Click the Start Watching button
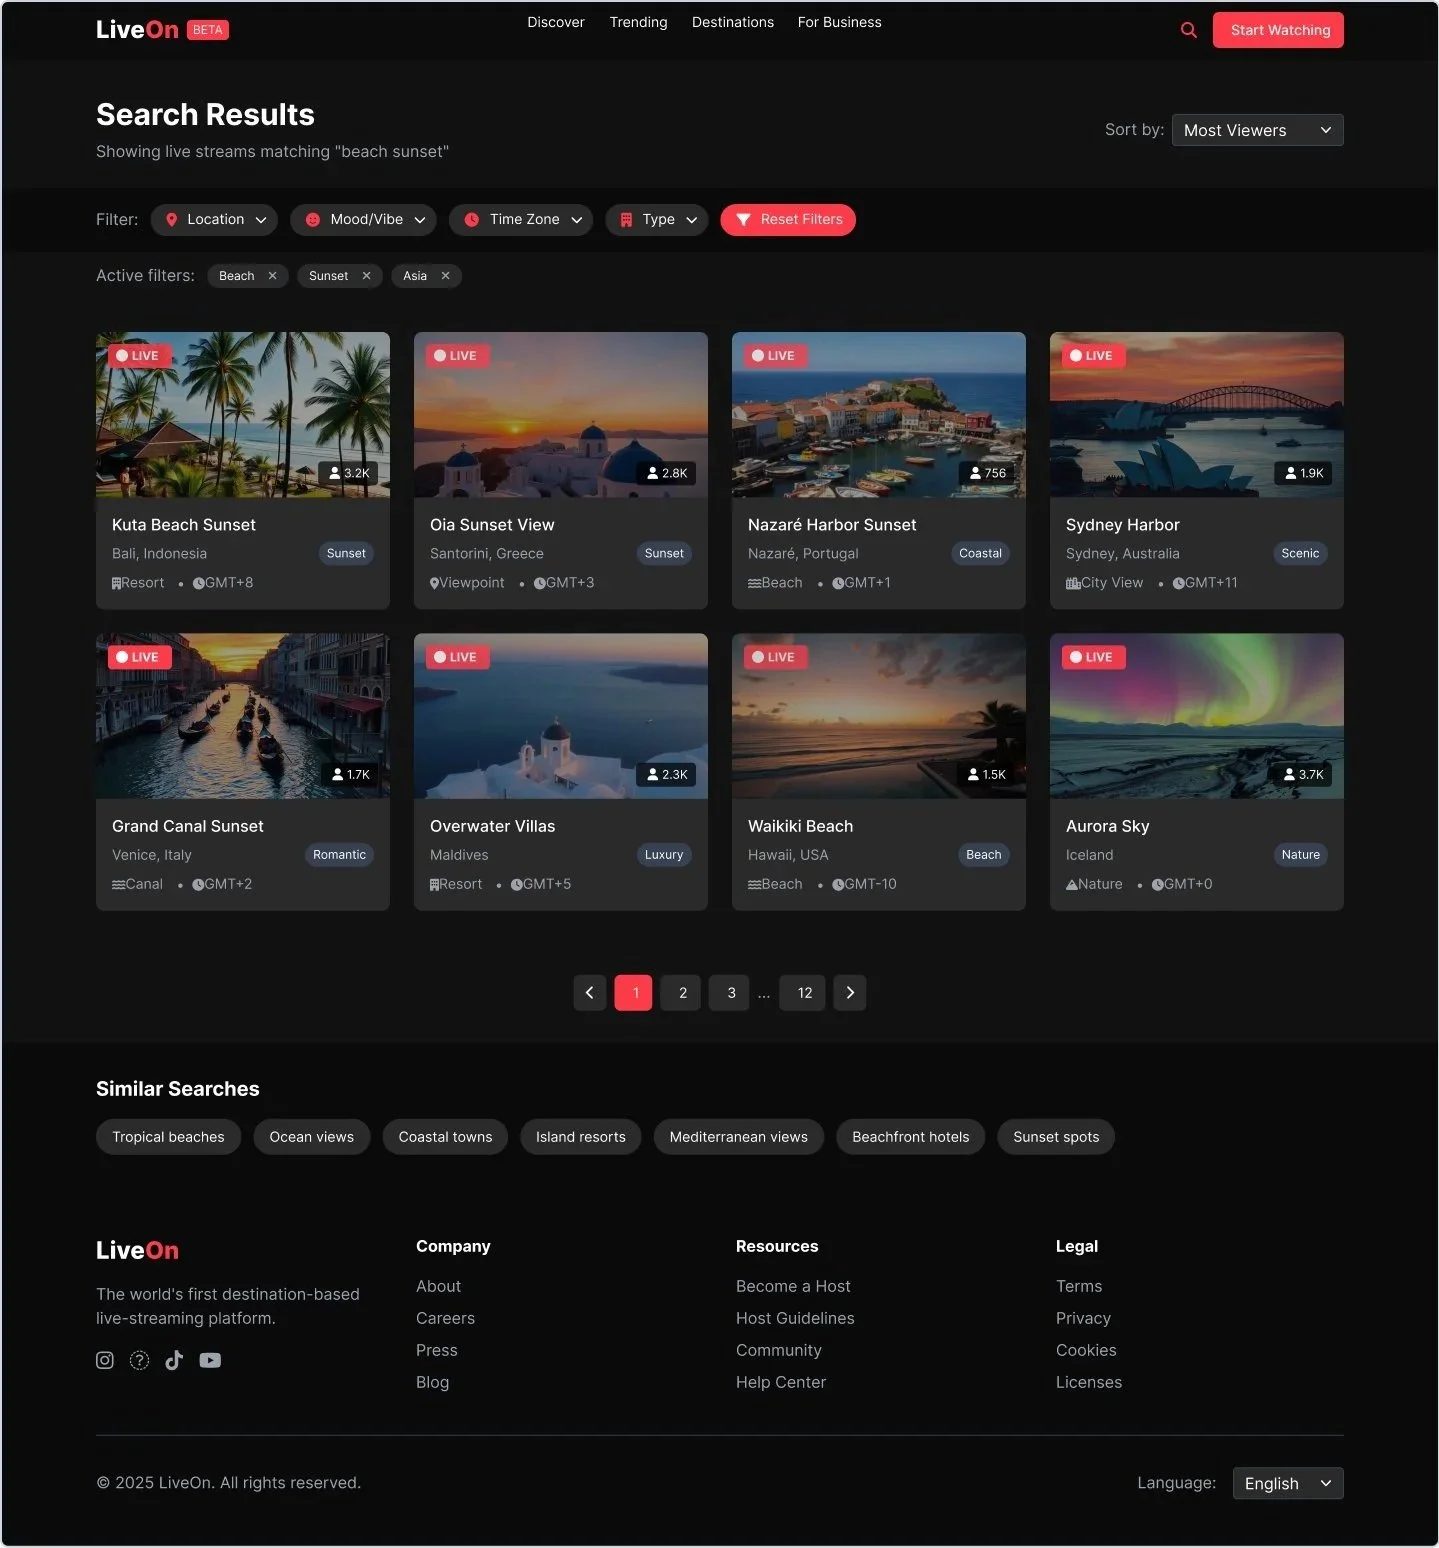1439x1548 pixels. pos(1278,30)
